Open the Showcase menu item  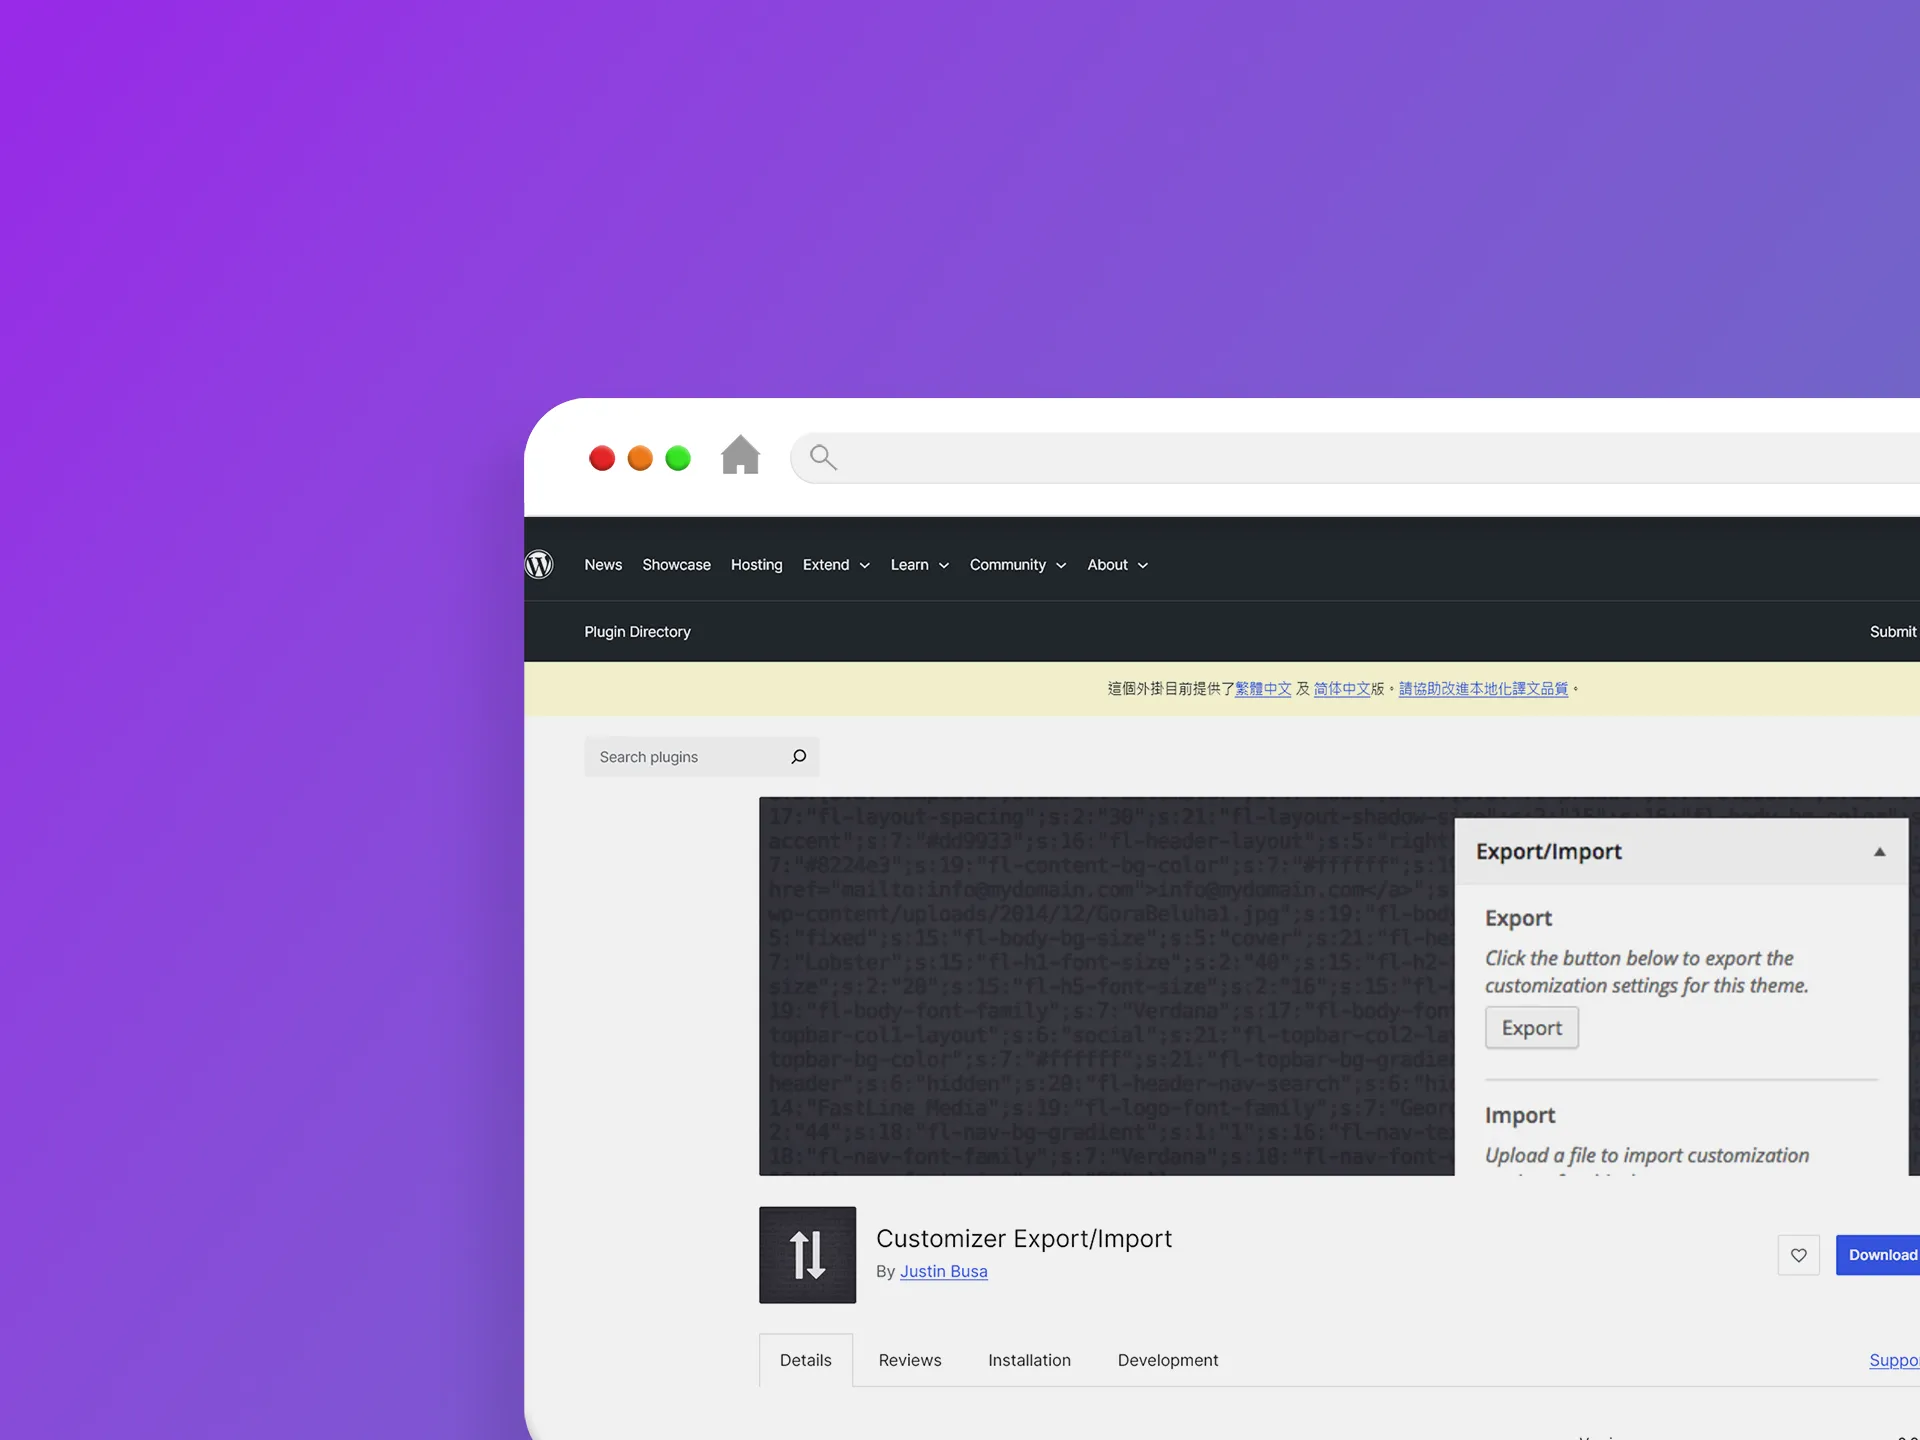676,565
